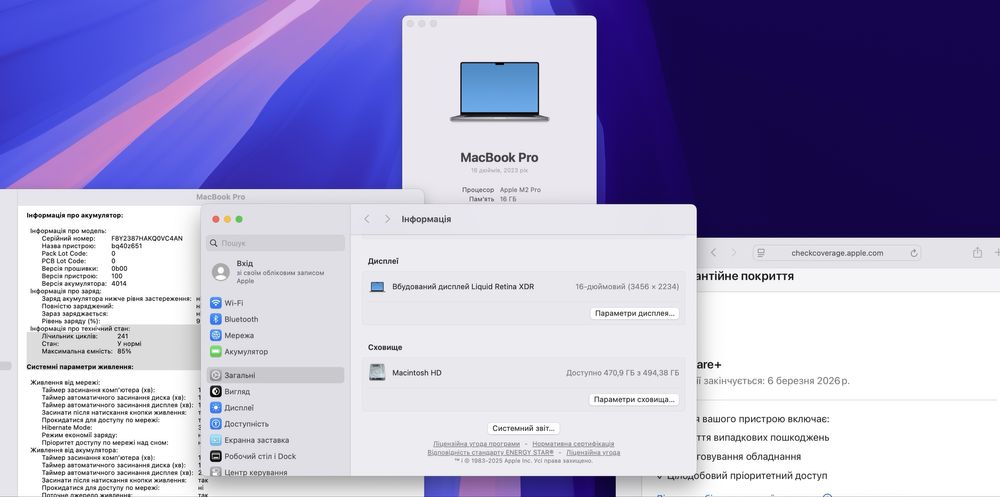Select the Робочий стіл і Dock item
The image size is (1000, 497).
point(276,456)
